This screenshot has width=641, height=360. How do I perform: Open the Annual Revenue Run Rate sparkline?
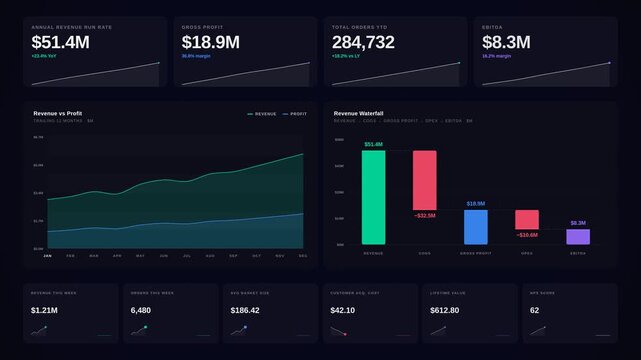coord(95,74)
